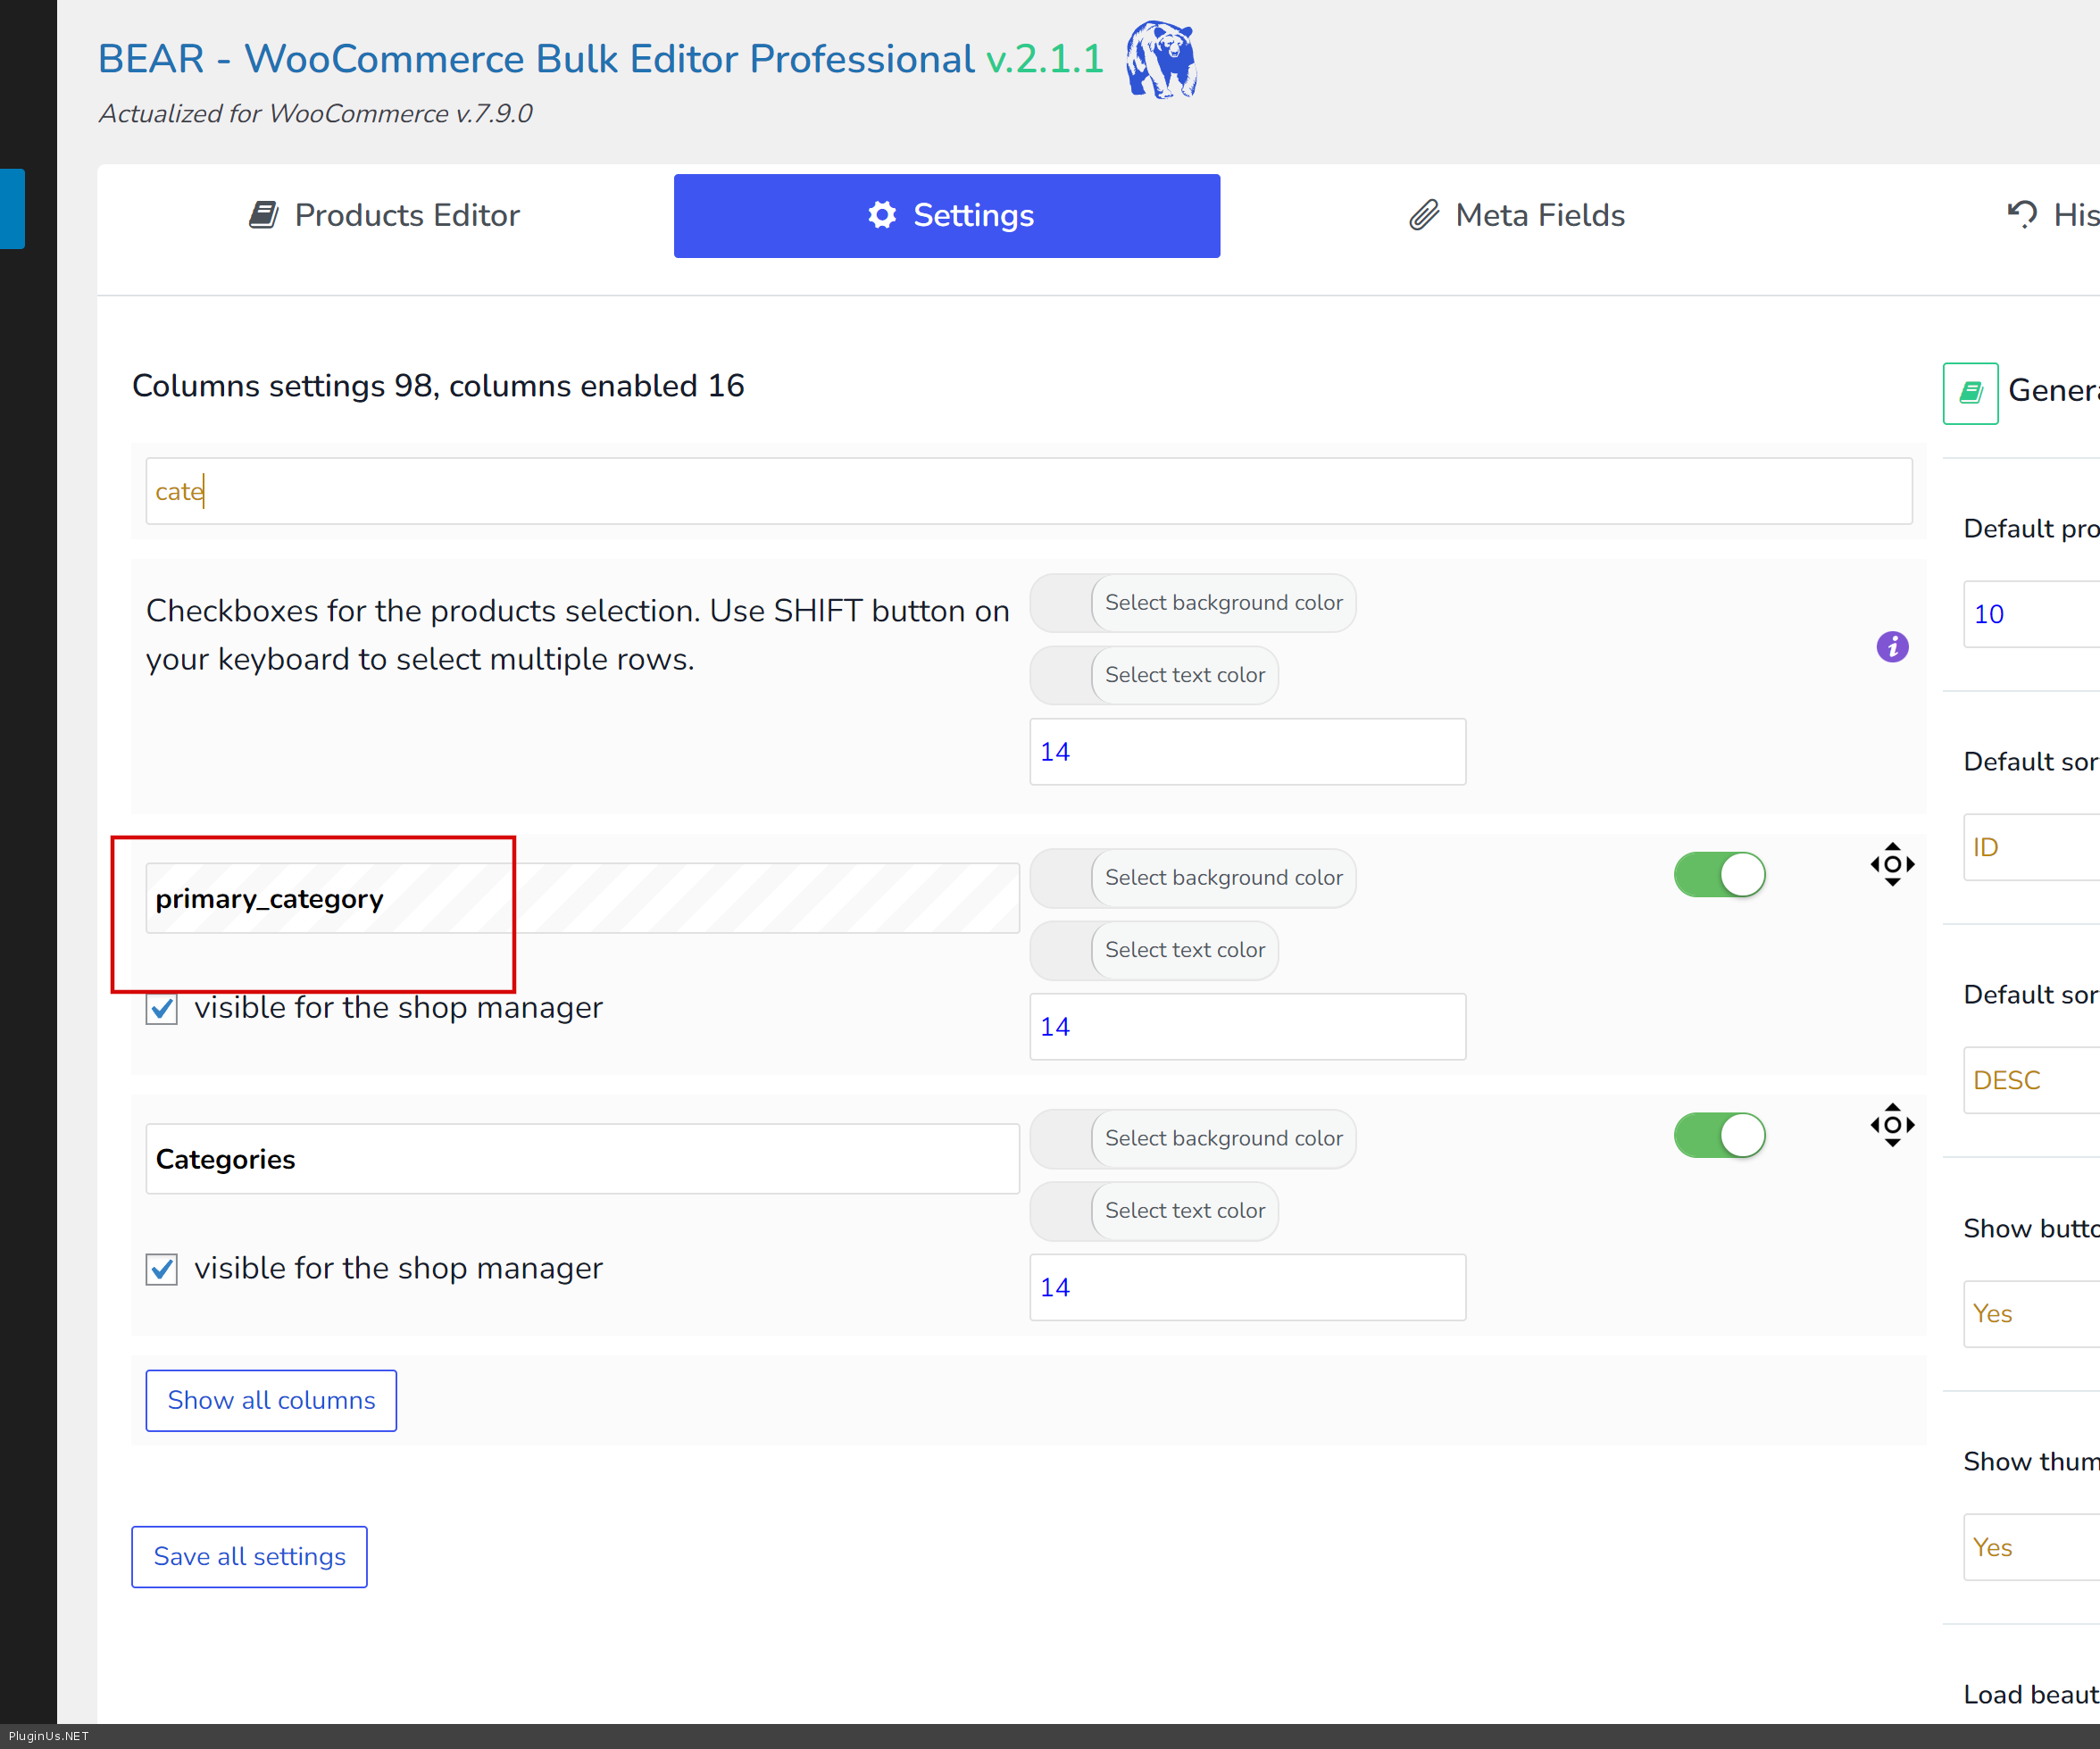Screen dimensions: 2100x1749
Task: Switch to the Products Editor tab
Action: click(x=385, y=215)
